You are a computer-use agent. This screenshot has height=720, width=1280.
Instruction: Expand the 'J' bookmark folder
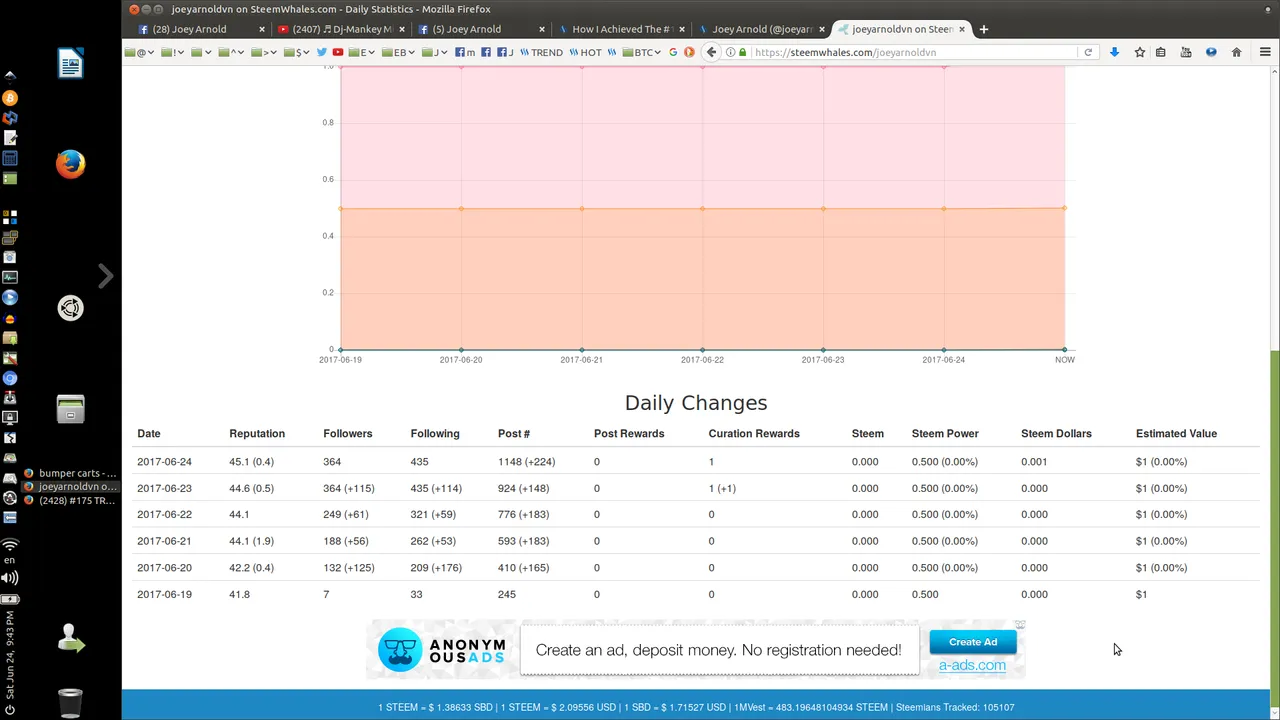pos(435,52)
